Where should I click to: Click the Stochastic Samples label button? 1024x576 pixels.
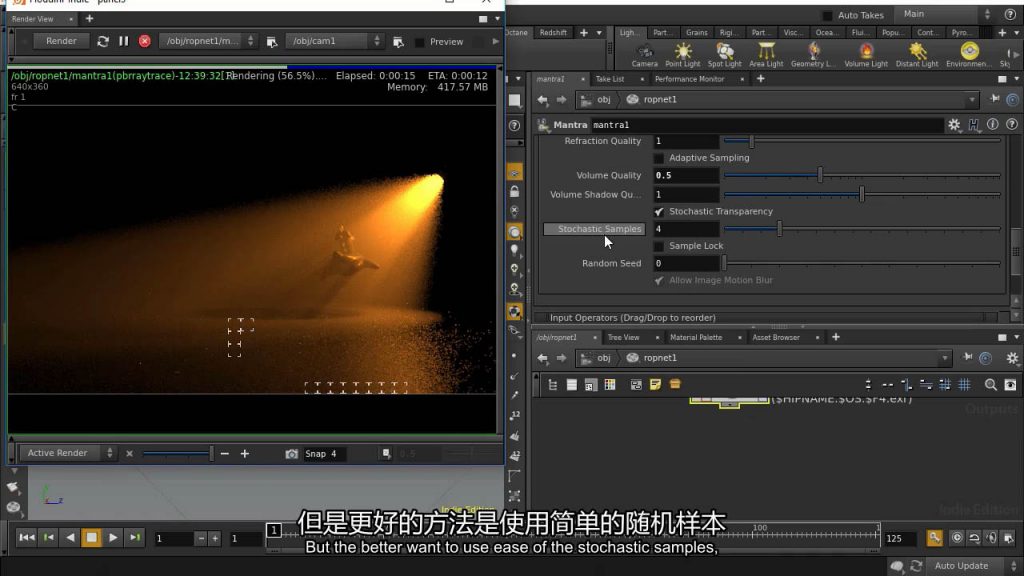[x=594, y=229]
